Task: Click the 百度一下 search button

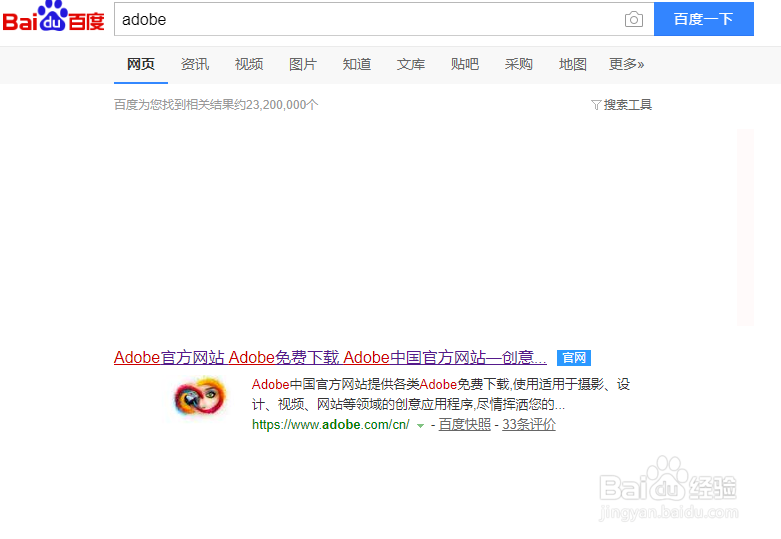Action: (703, 19)
